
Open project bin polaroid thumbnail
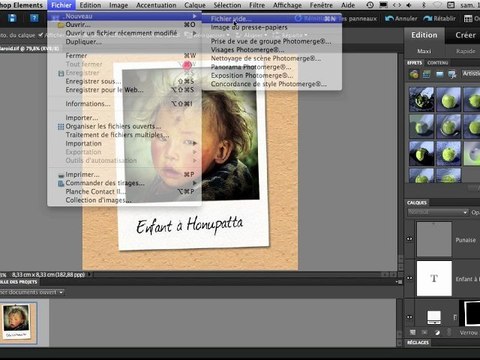pos(16,322)
